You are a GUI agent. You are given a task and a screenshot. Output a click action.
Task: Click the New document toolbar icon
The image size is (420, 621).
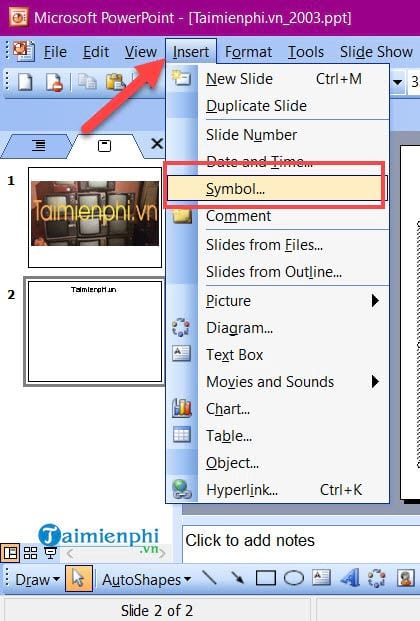[25, 82]
